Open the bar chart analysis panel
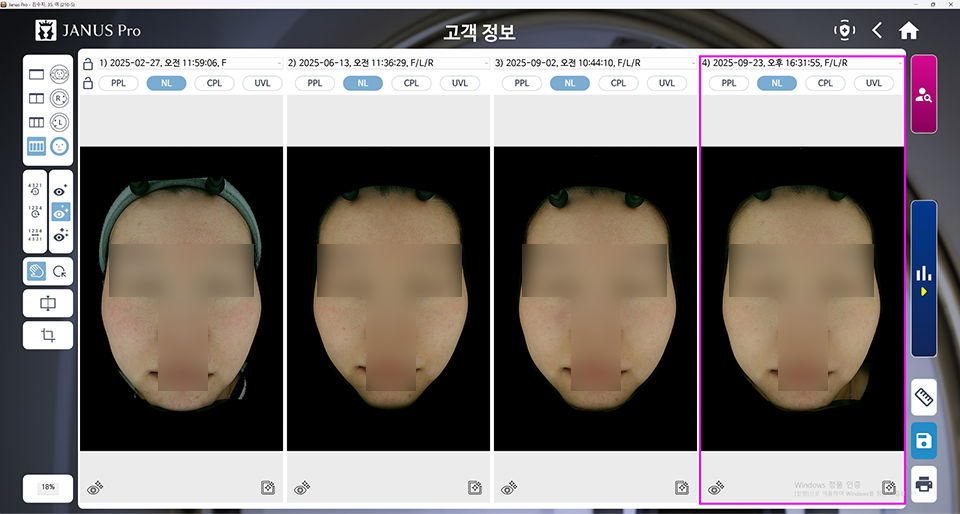The image size is (960, 514). point(924,278)
